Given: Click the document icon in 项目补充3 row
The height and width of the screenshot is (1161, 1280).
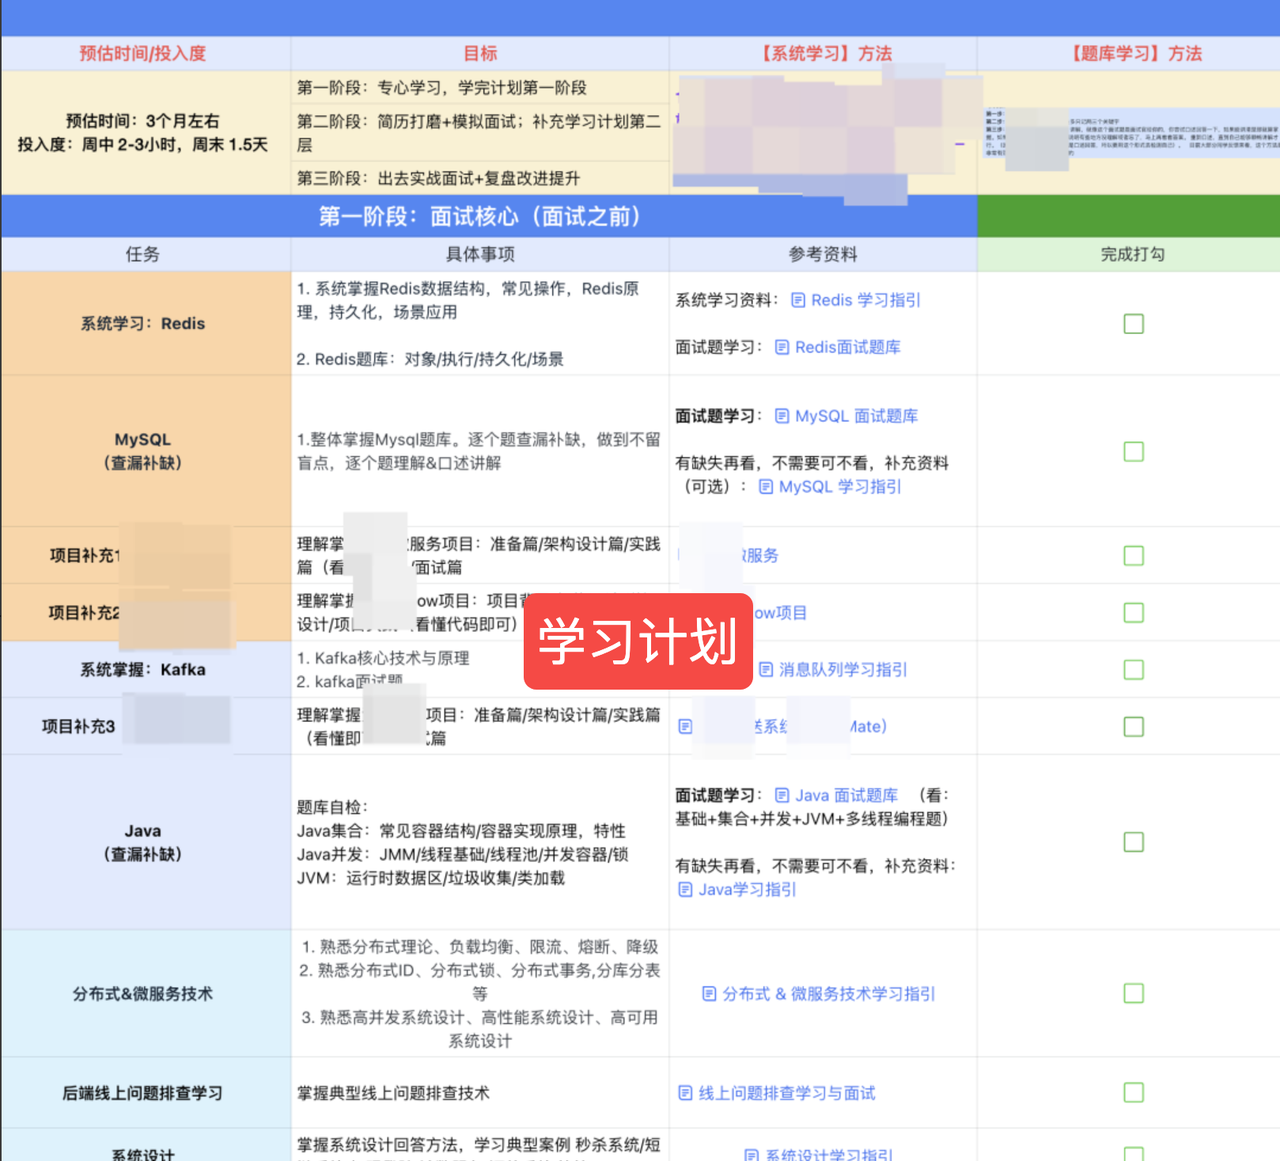Looking at the screenshot, I should click(x=685, y=727).
